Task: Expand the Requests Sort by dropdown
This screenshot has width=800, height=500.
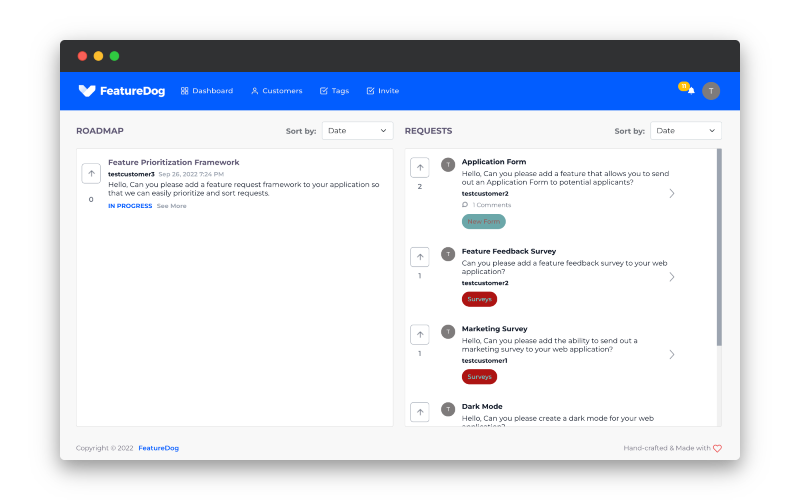Action: [686, 131]
